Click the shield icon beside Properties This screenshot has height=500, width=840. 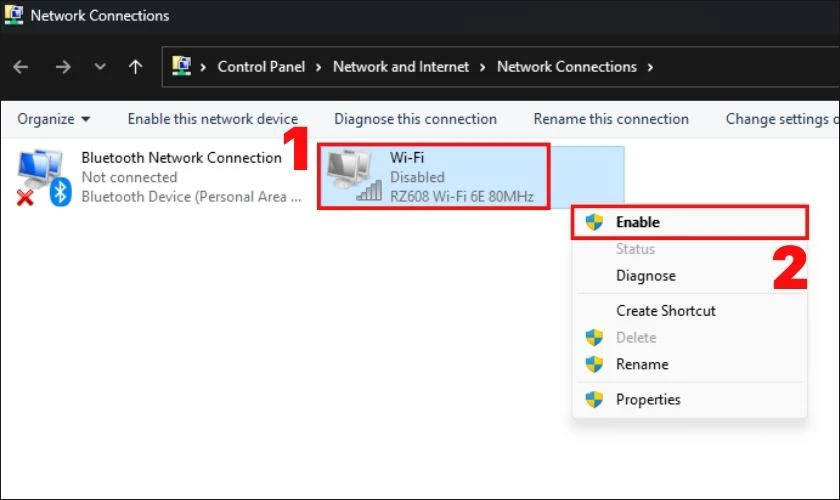coord(595,399)
